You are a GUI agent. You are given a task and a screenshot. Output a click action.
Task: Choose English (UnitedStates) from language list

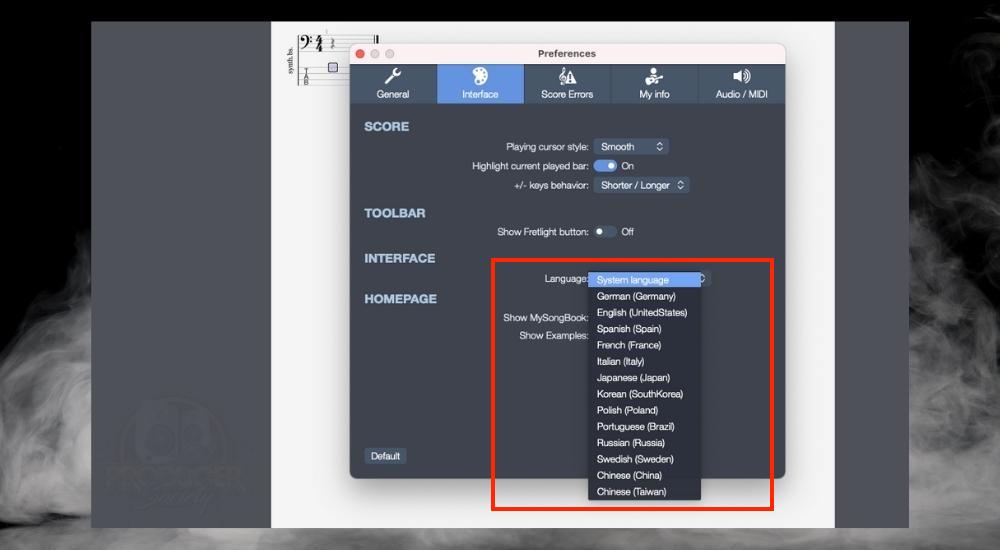pos(642,313)
